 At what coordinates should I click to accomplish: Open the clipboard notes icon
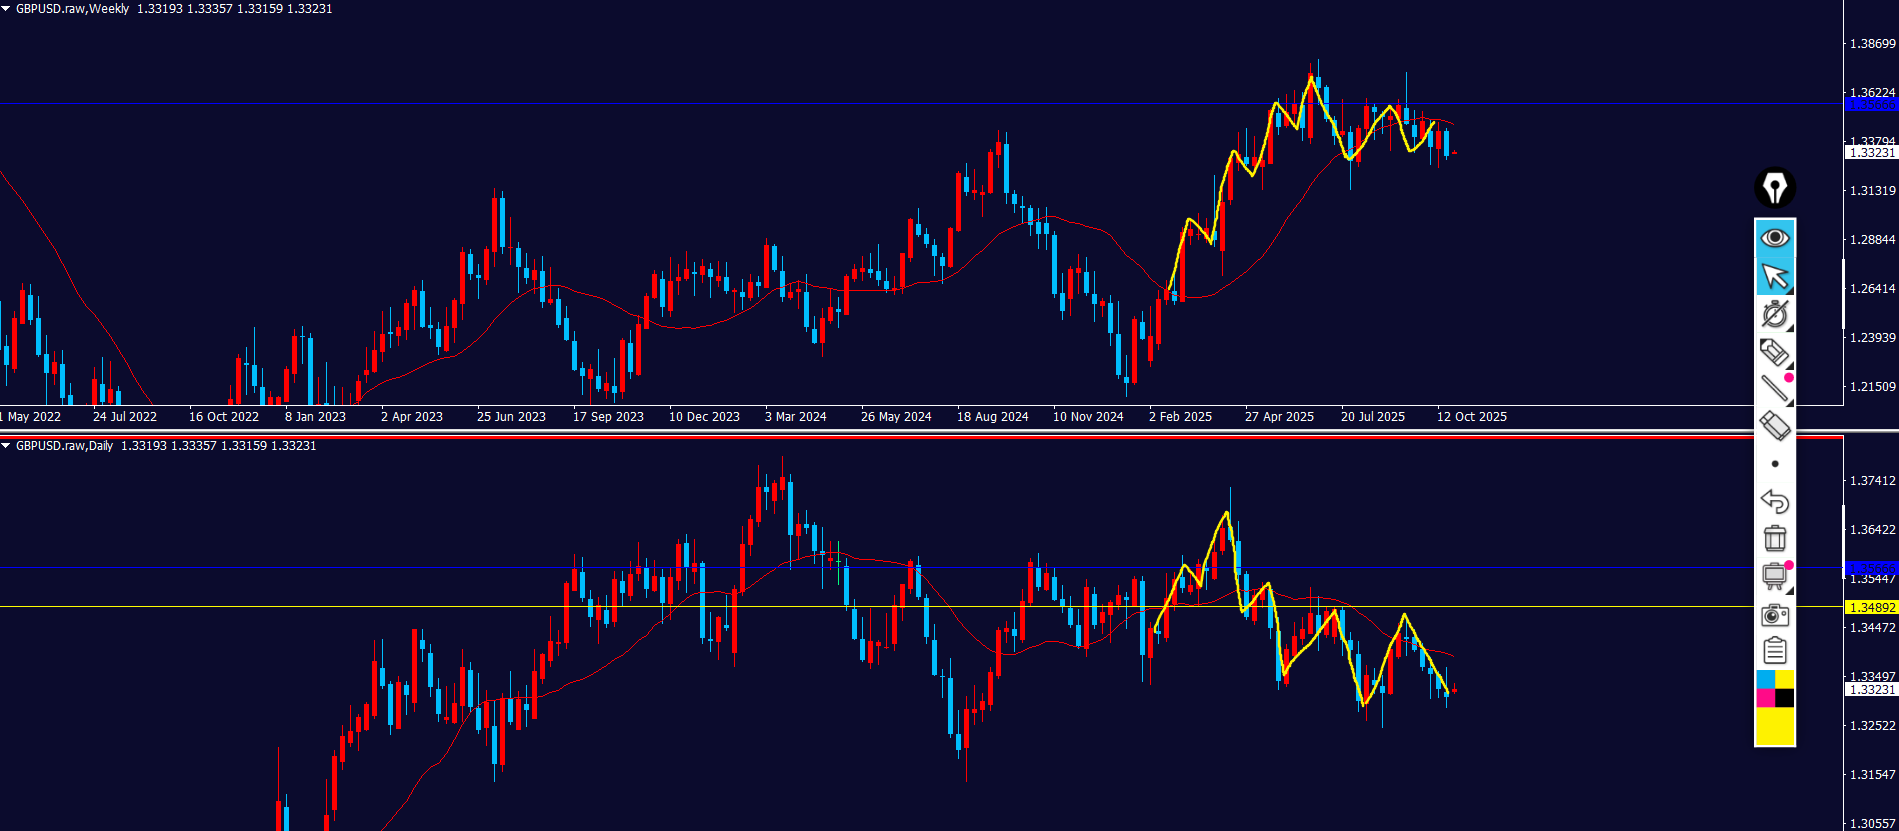pyautogui.click(x=1775, y=651)
